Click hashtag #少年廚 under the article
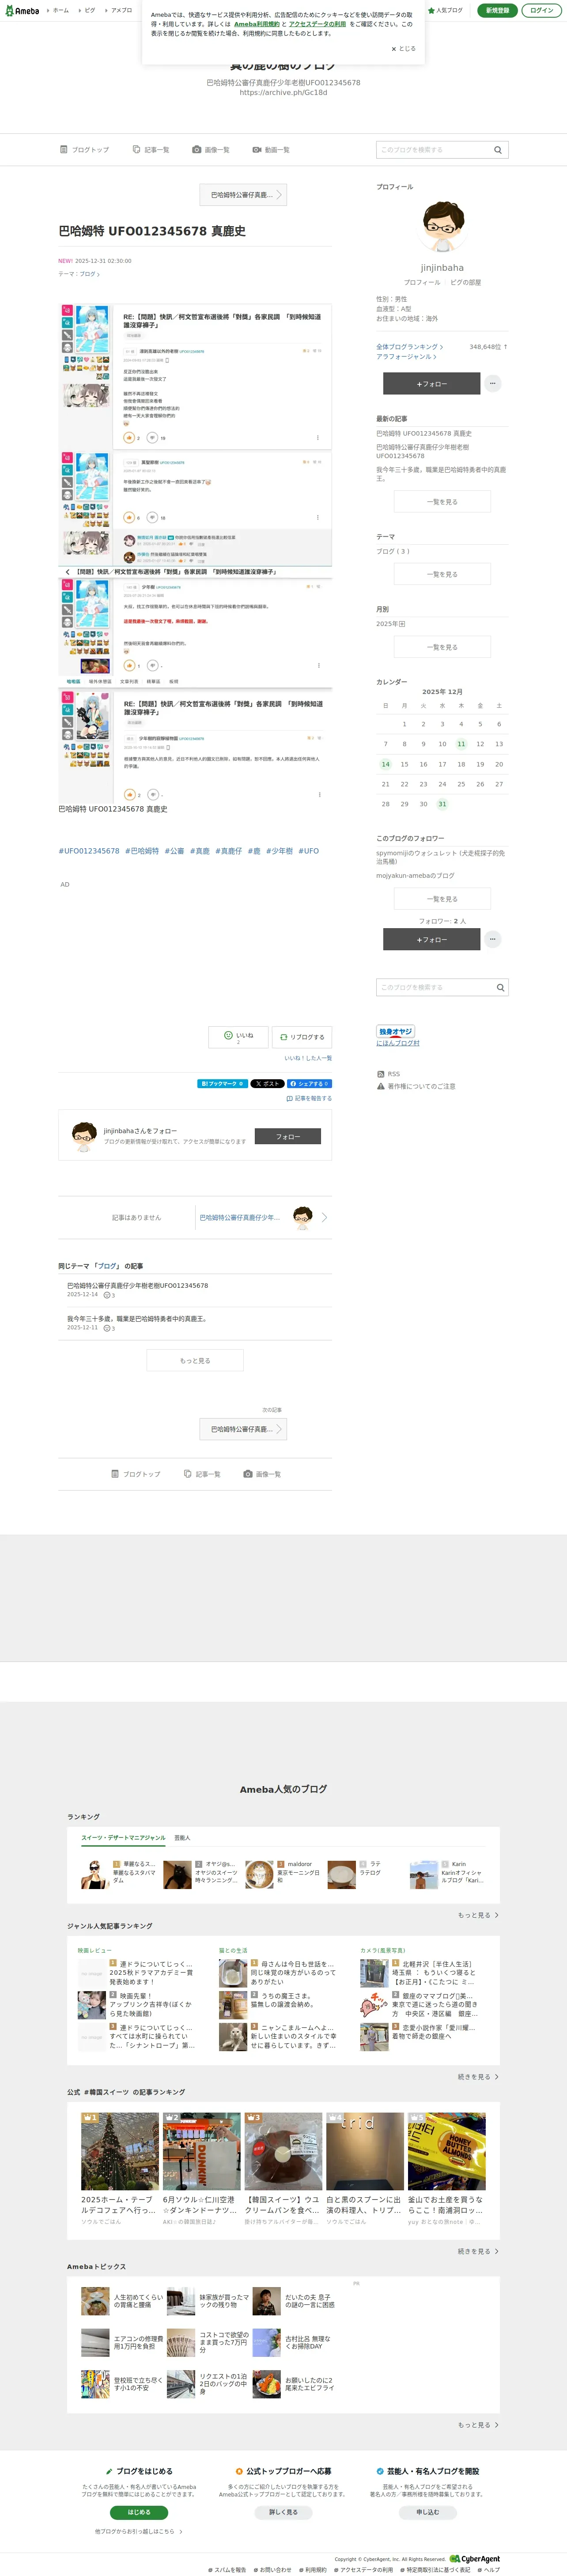This screenshot has width=567, height=2576. point(279,851)
